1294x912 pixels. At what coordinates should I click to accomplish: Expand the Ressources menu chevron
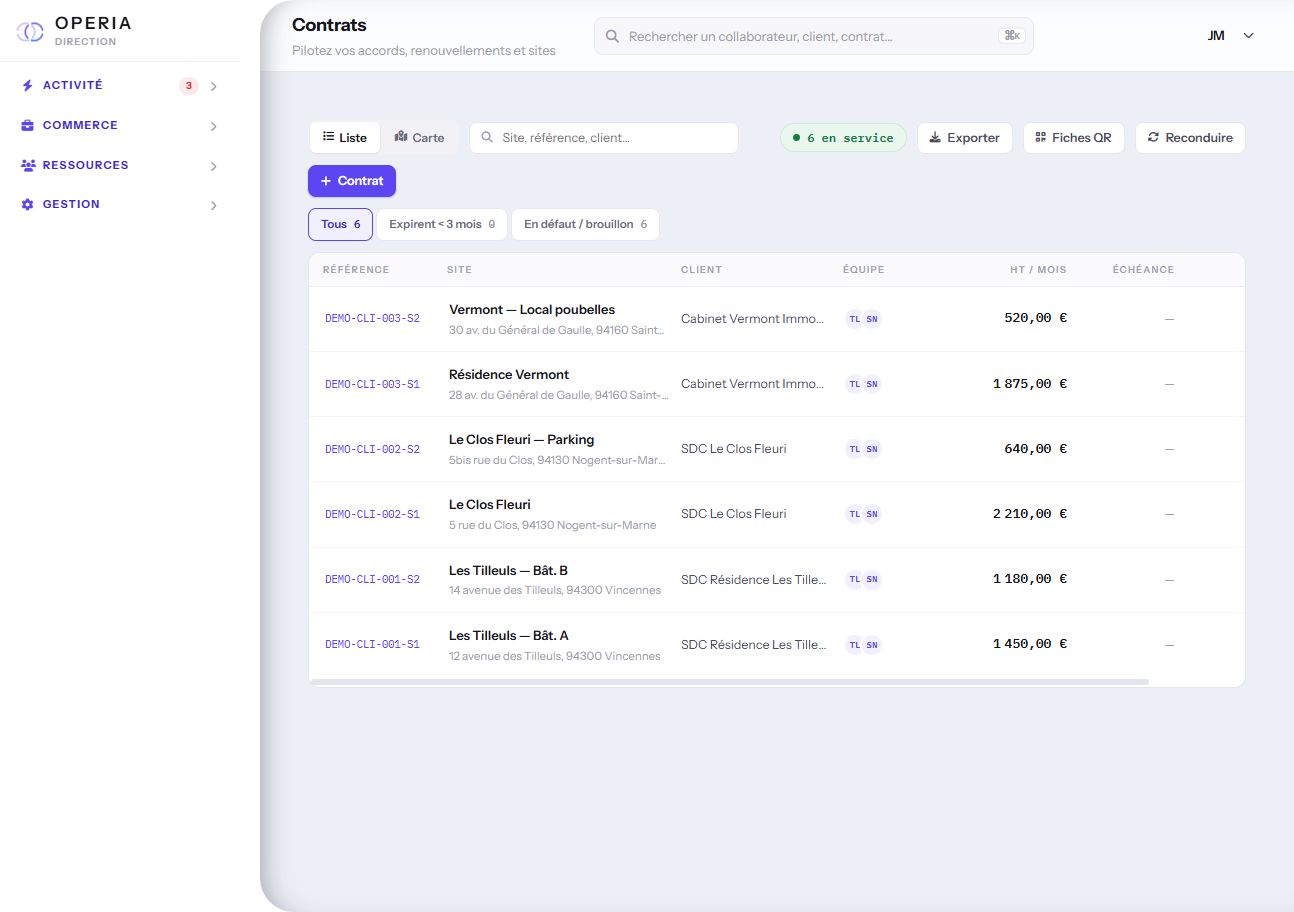[213, 166]
